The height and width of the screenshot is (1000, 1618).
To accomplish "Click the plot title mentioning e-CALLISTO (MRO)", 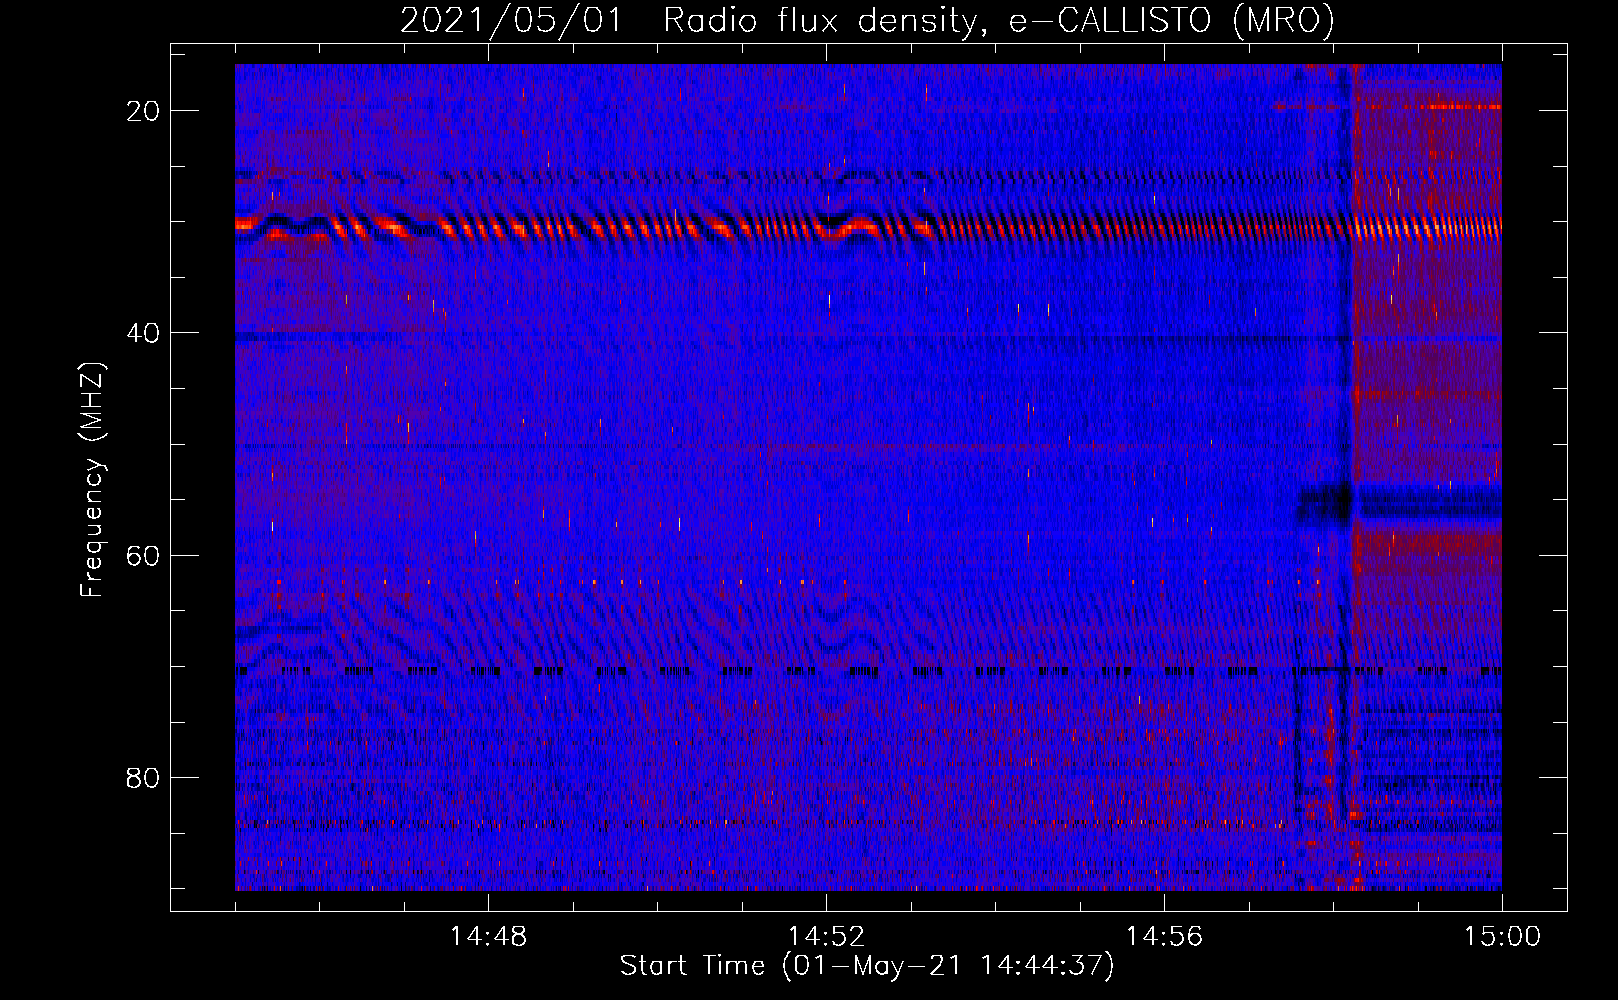I will click(x=867, y=20).
